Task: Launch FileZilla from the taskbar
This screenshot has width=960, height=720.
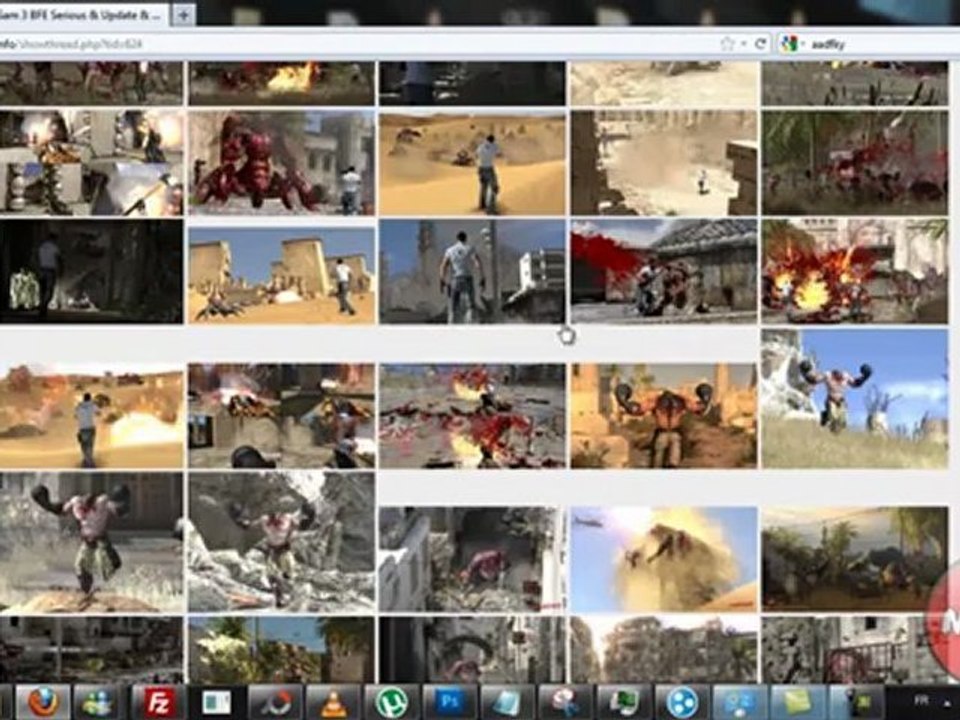Action: click(x=158, y=702)
